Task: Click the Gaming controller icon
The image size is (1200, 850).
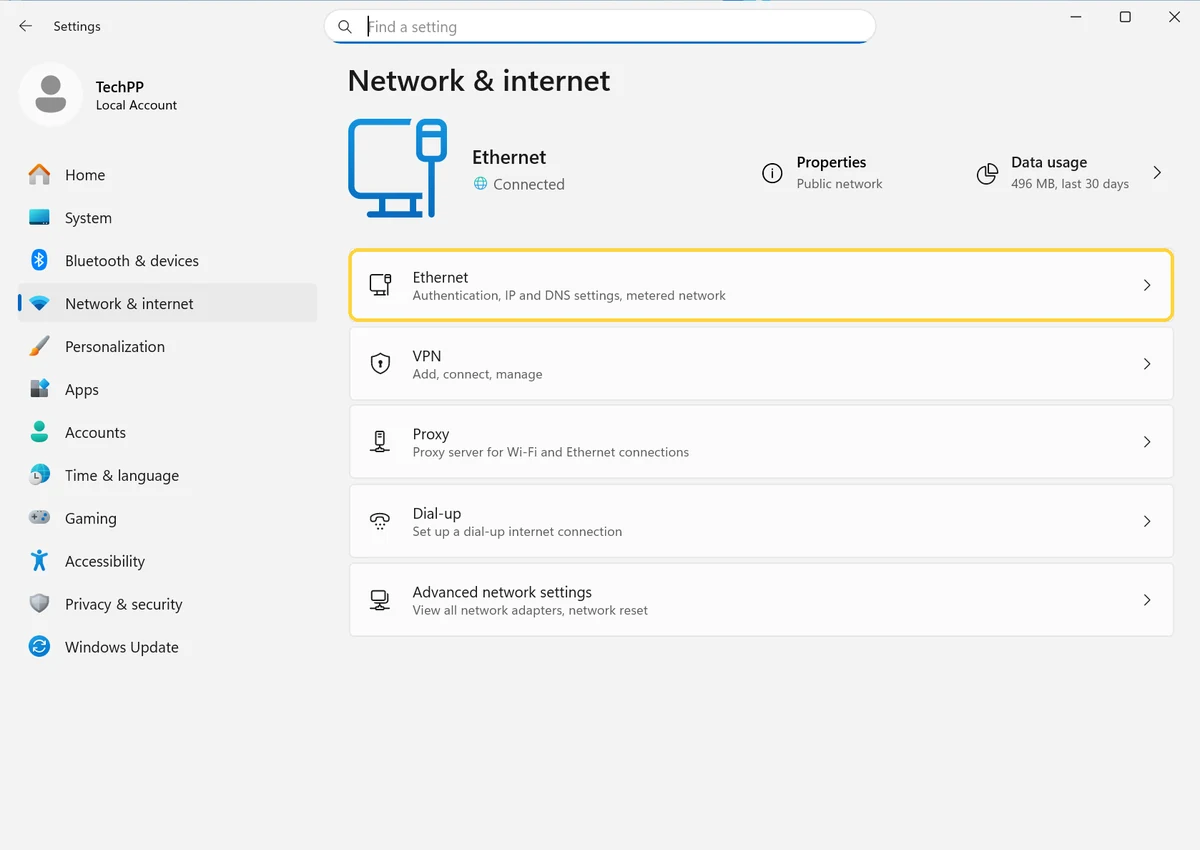Action: point(39,518)
